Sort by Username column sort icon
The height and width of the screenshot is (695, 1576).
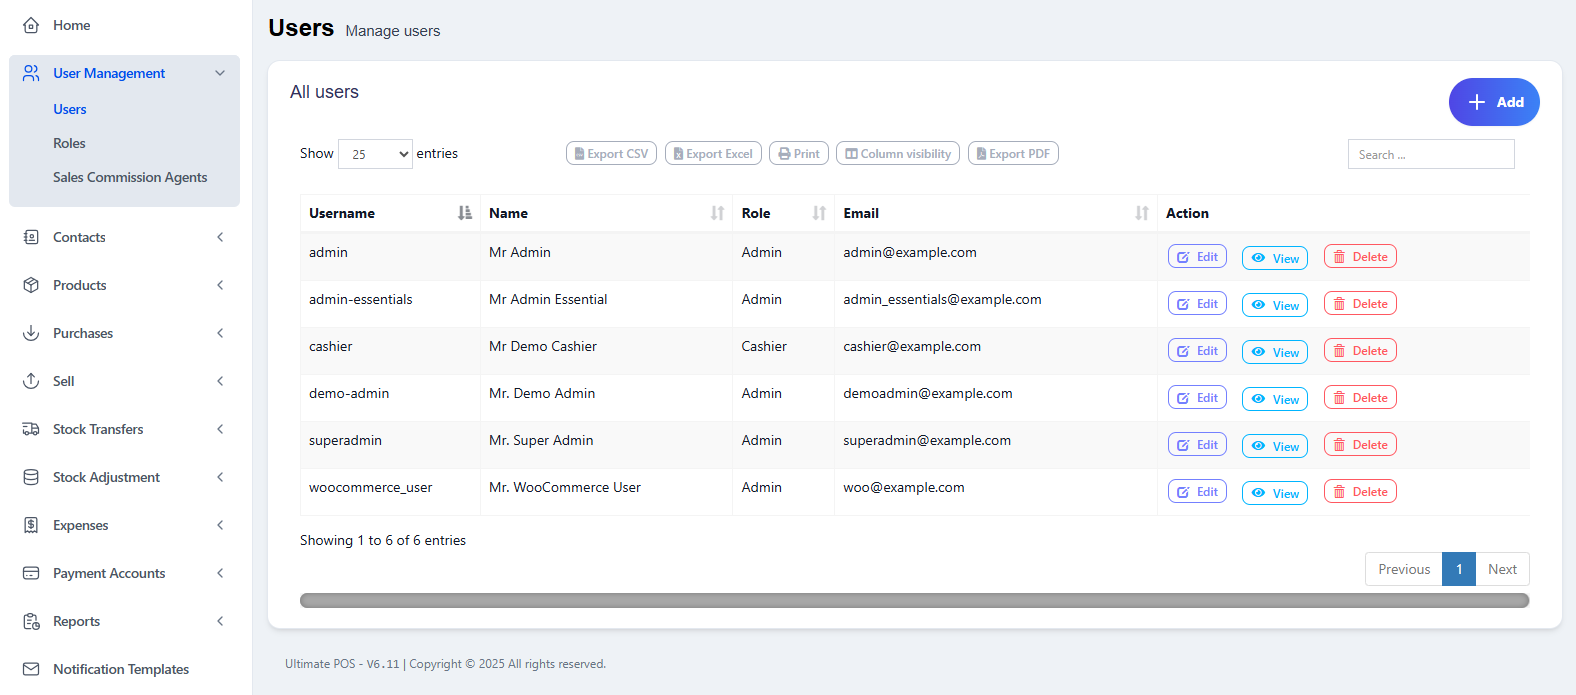[465, 213]
